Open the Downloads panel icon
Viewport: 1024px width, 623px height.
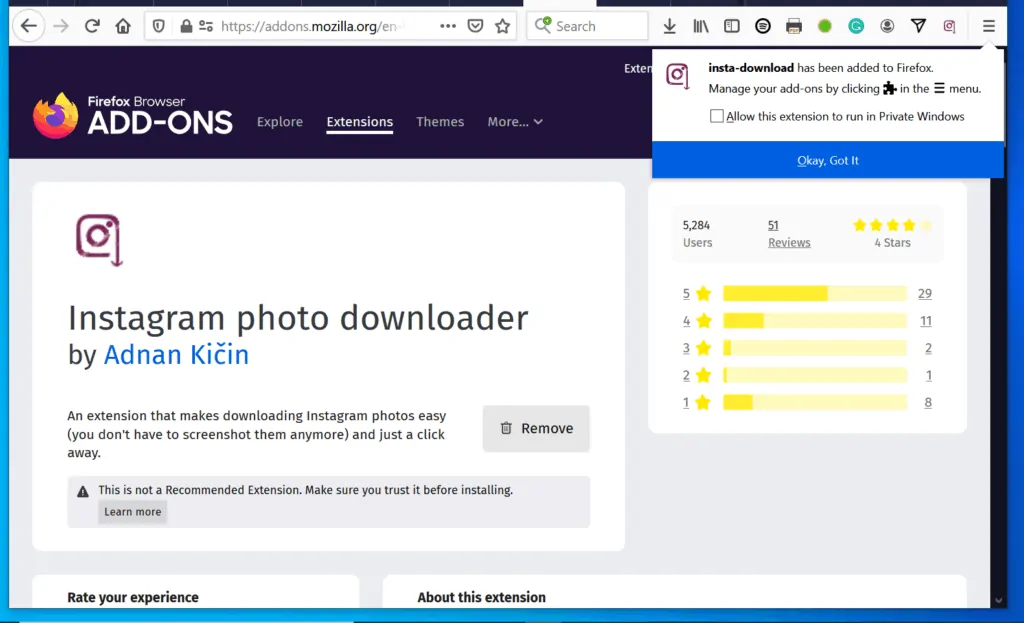[668, 26]
